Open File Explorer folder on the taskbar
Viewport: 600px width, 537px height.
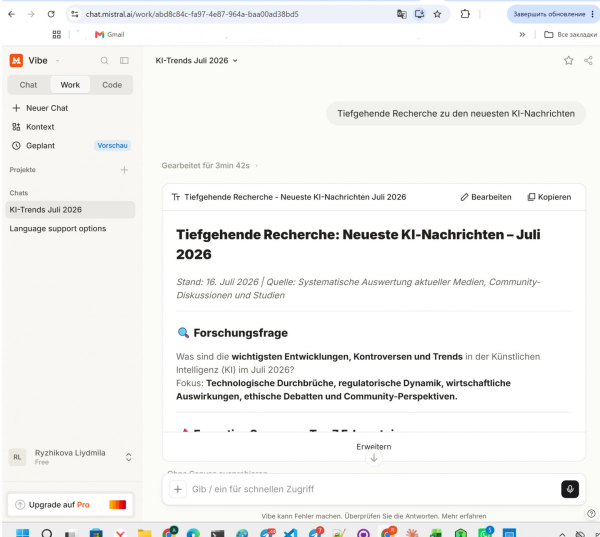tap(145, 532)
